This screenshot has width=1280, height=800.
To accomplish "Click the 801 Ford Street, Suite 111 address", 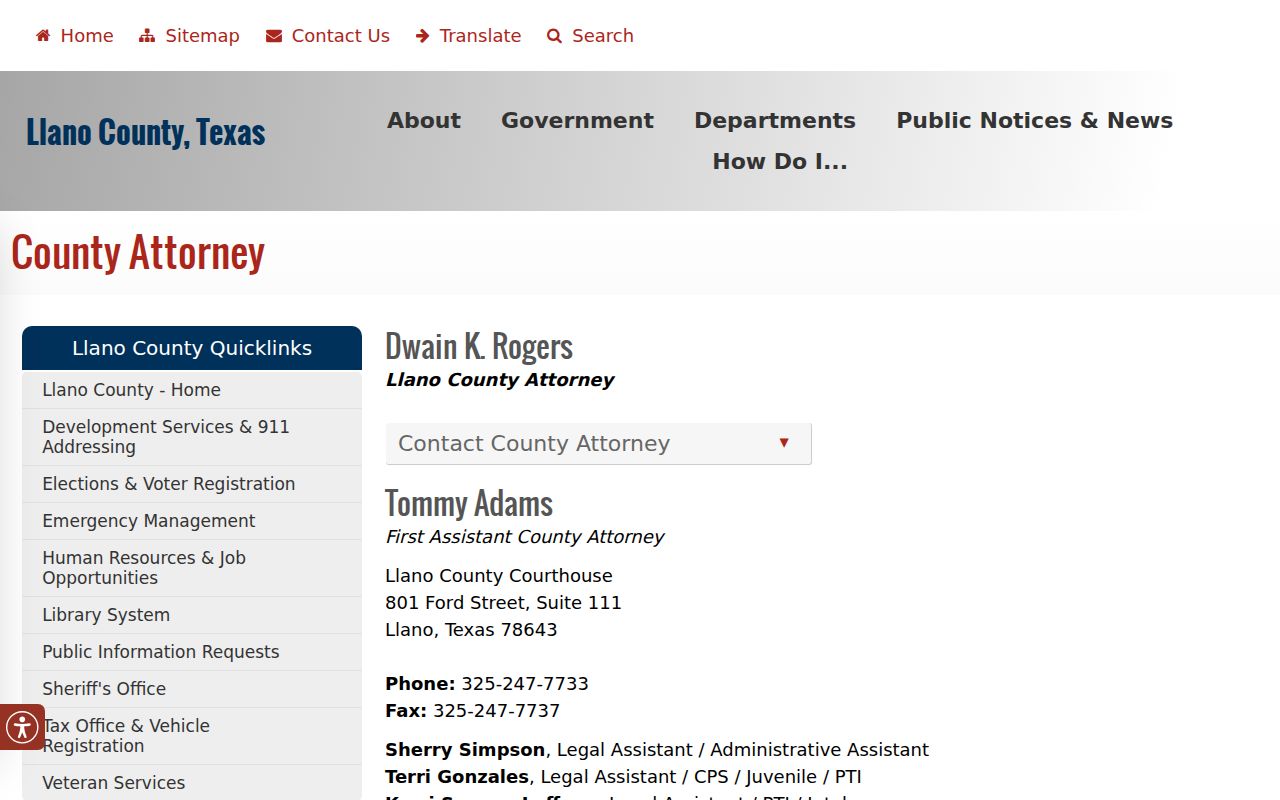I will pyautogui.click(x=503, y=603).
